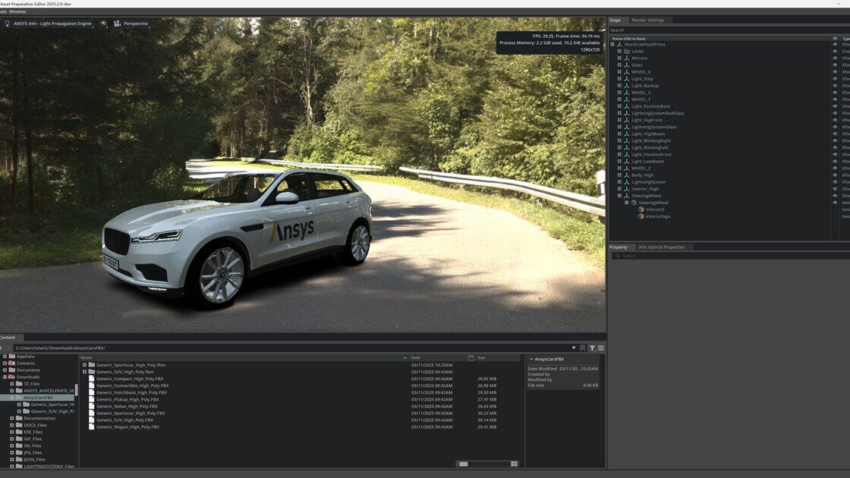Screen dimensions: 850x478
Task: Collapse the World (defaultPrim) node
Action: [613, 44]
